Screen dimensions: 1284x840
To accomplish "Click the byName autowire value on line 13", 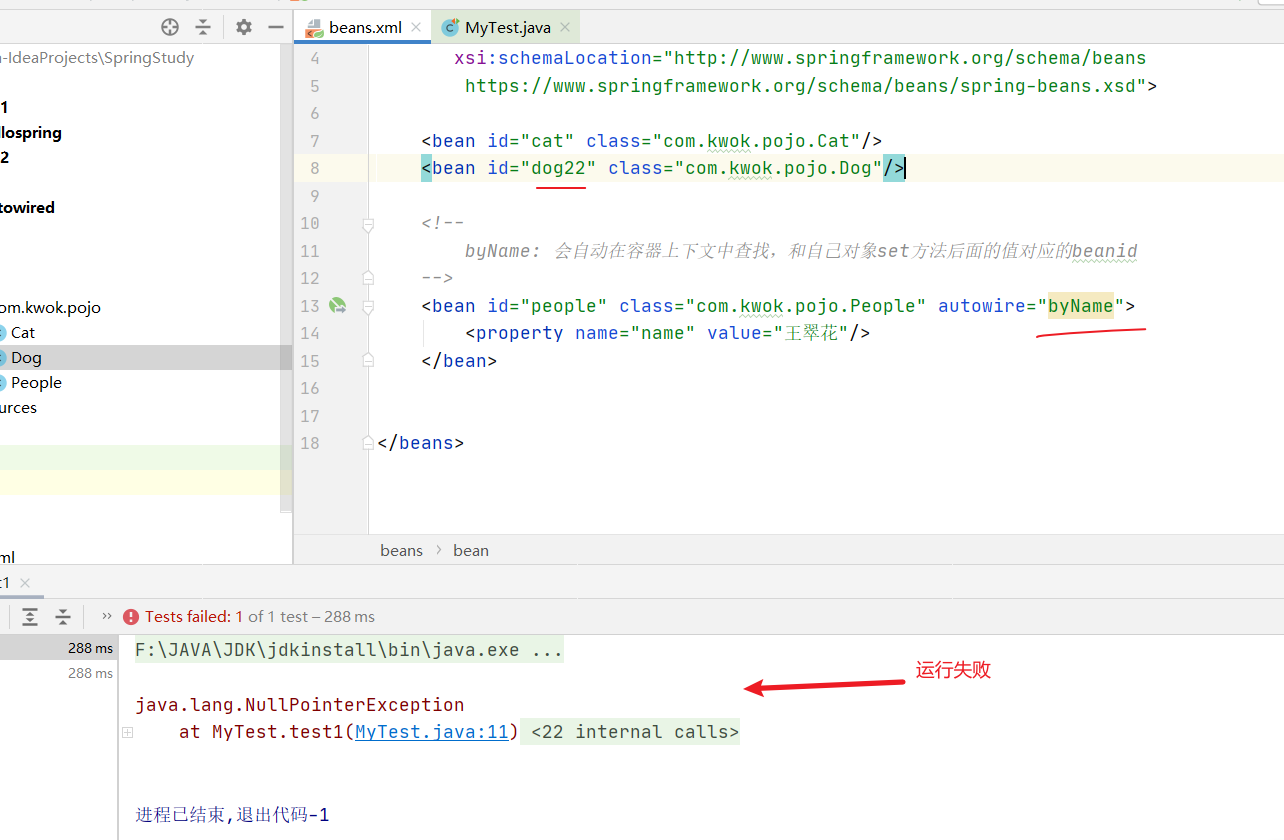I will [x=1080, y=306].
